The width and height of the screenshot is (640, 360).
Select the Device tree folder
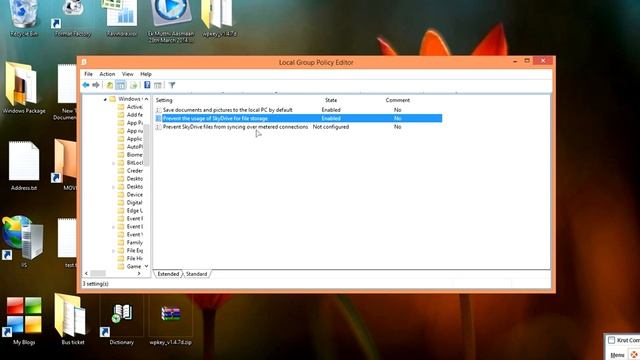coord(130,195)
